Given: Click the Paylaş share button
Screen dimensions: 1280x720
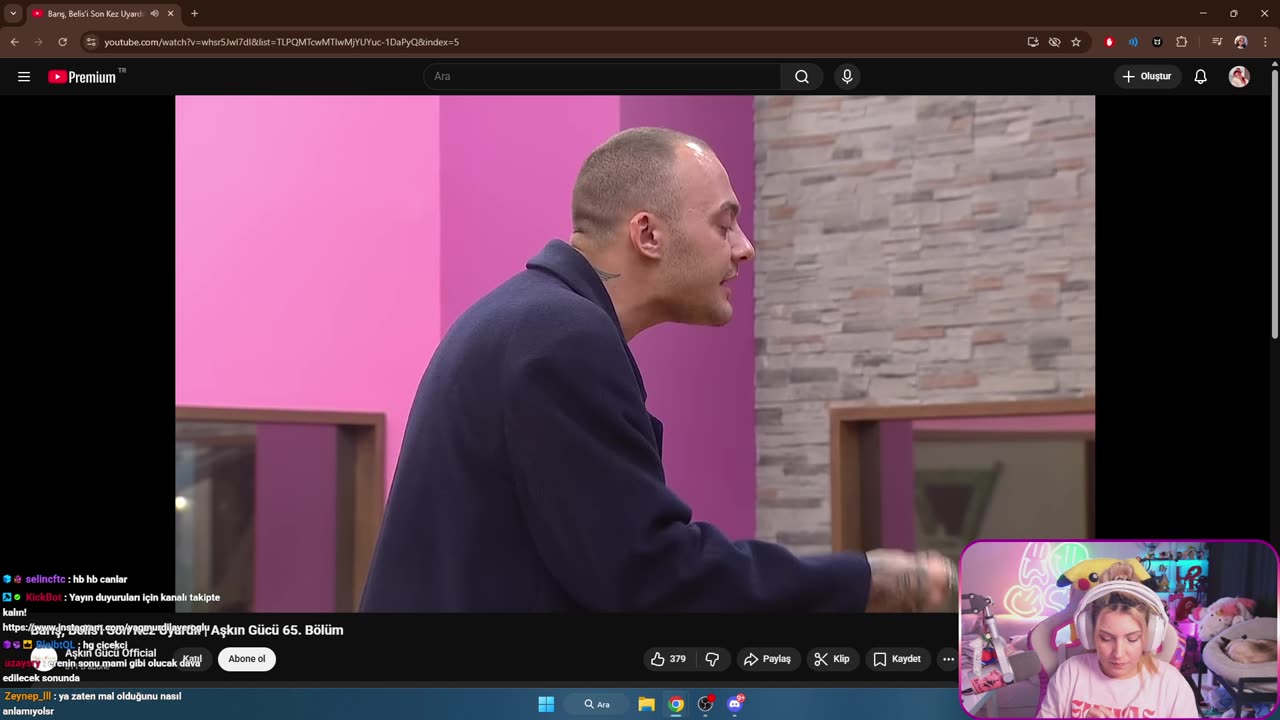Looking at the screenshot, I should click(x=767, y=659).
